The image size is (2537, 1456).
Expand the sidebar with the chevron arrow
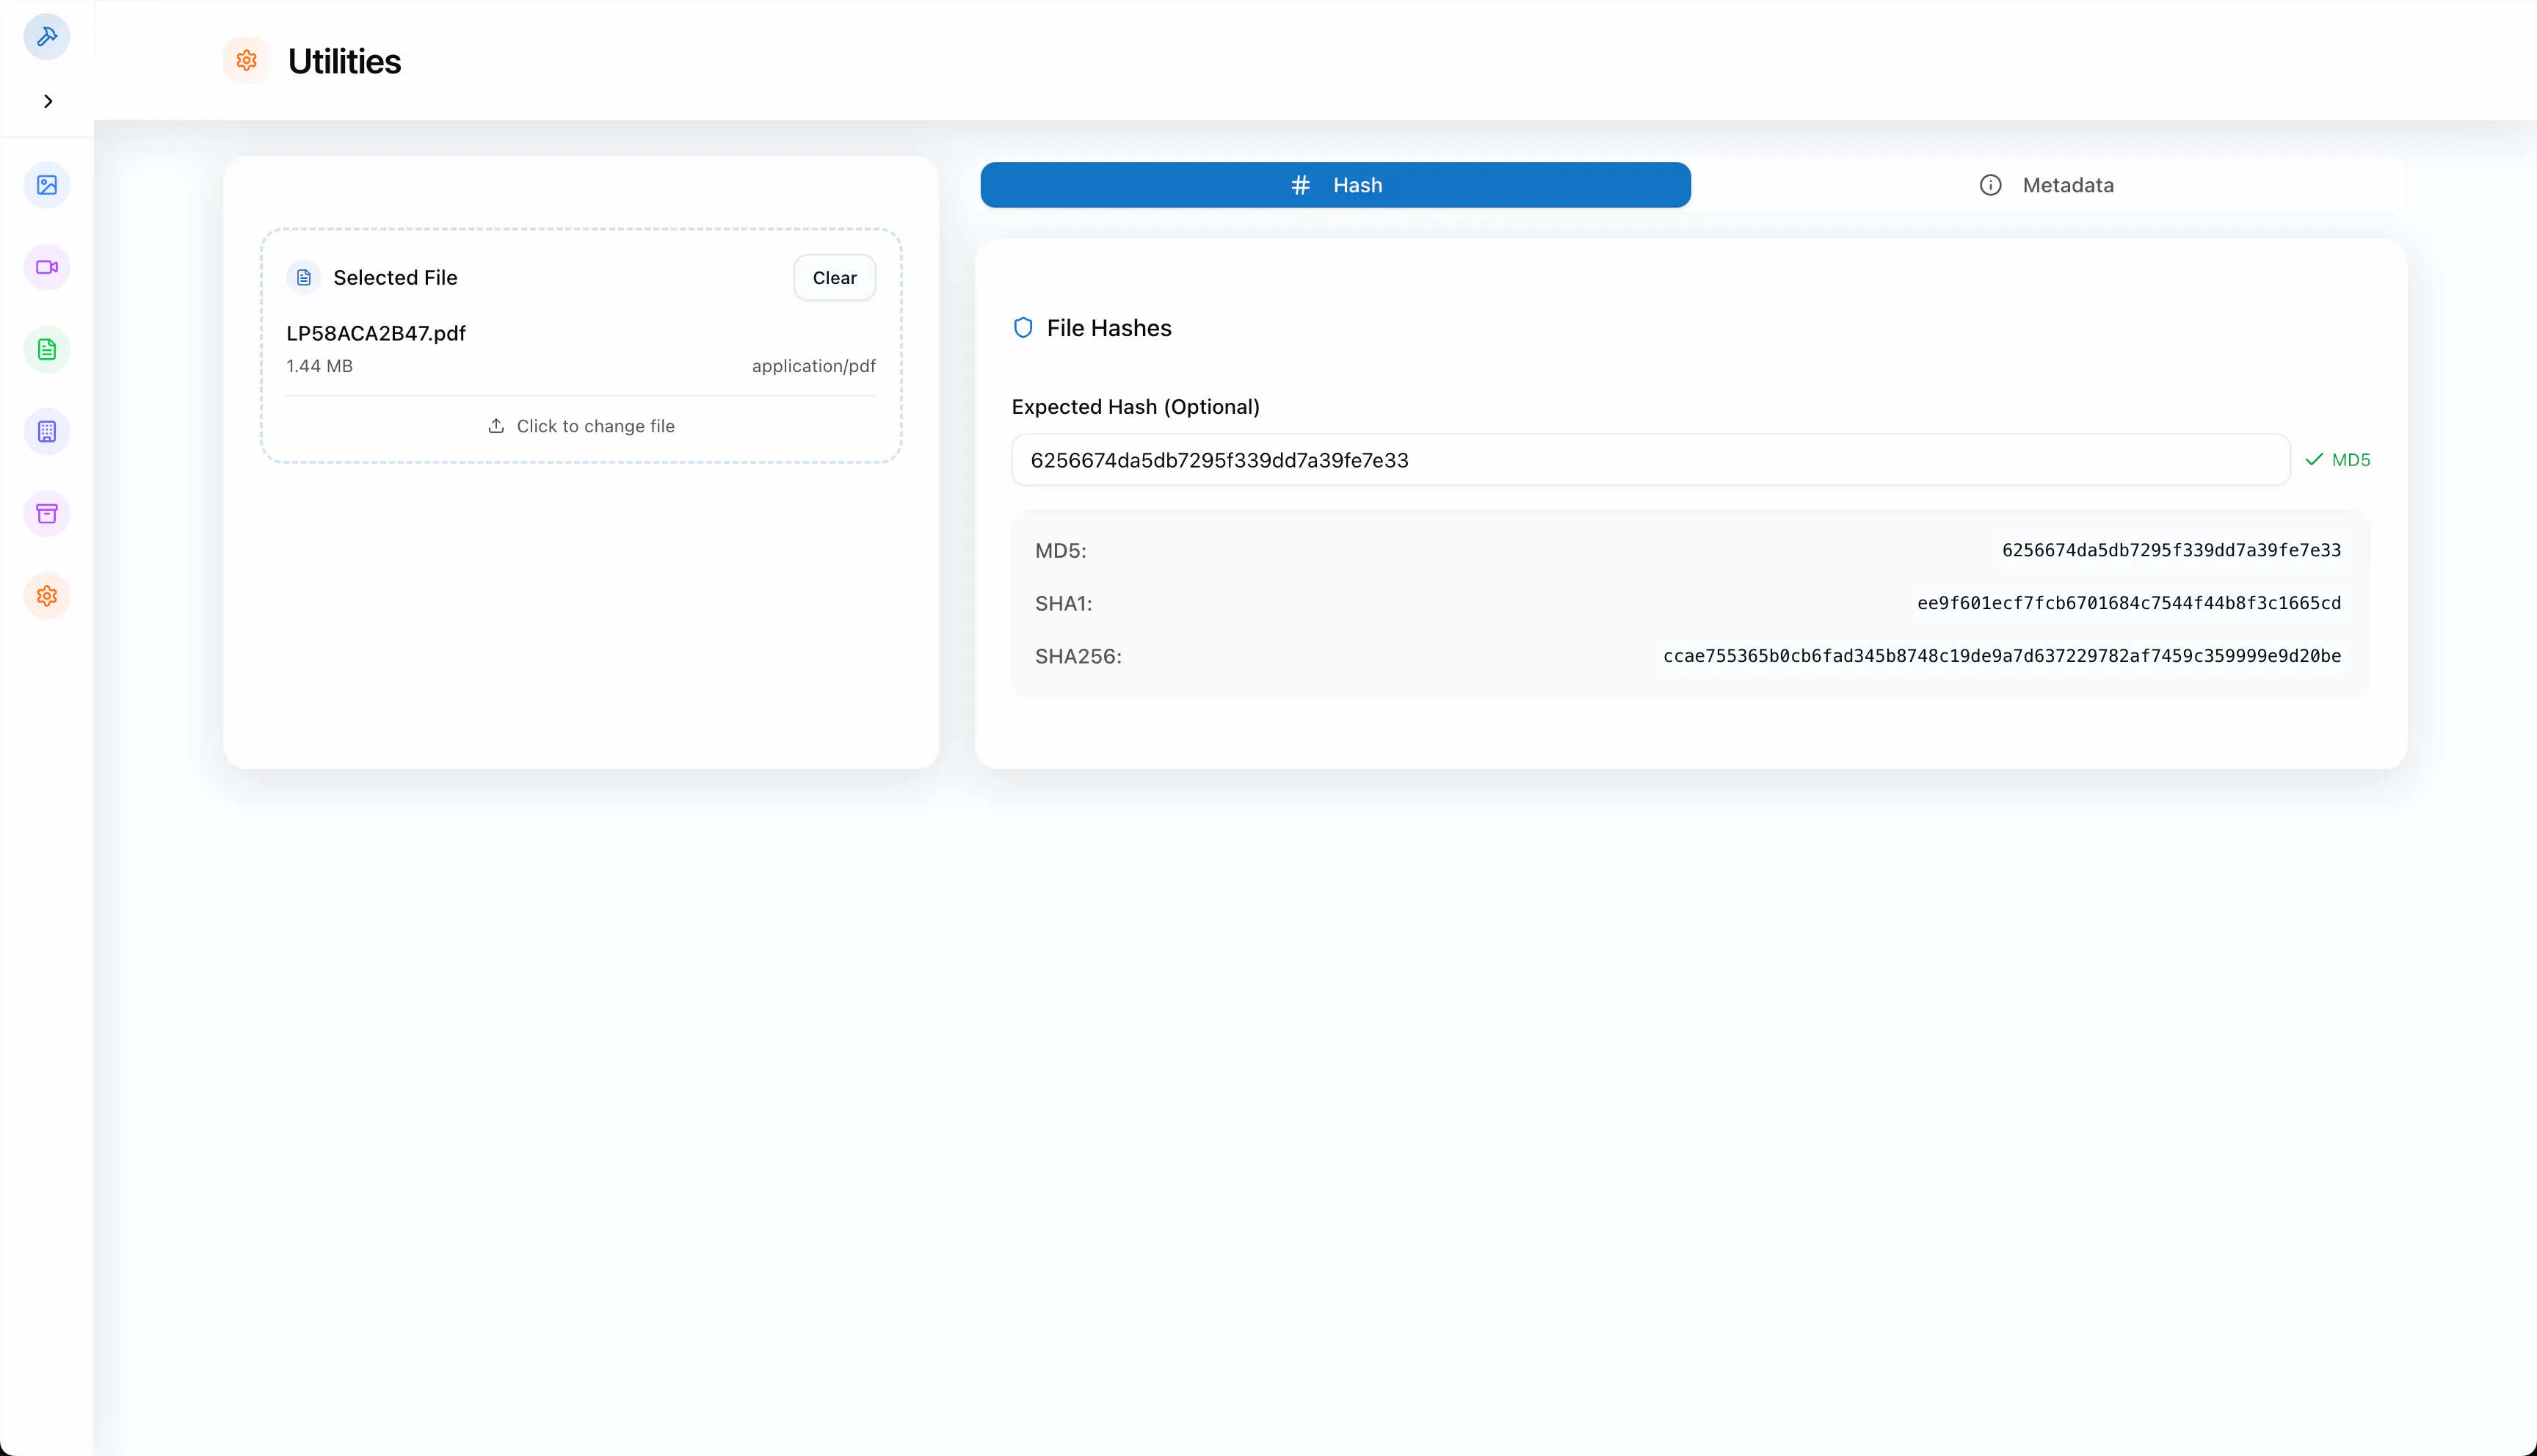pos(48,101)
